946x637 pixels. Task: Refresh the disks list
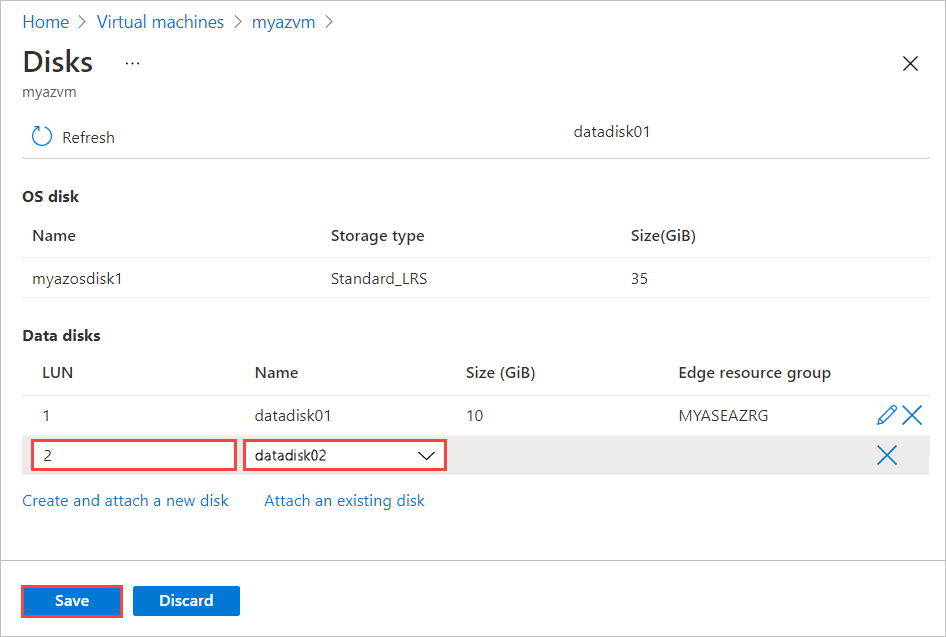coord(72,136)
